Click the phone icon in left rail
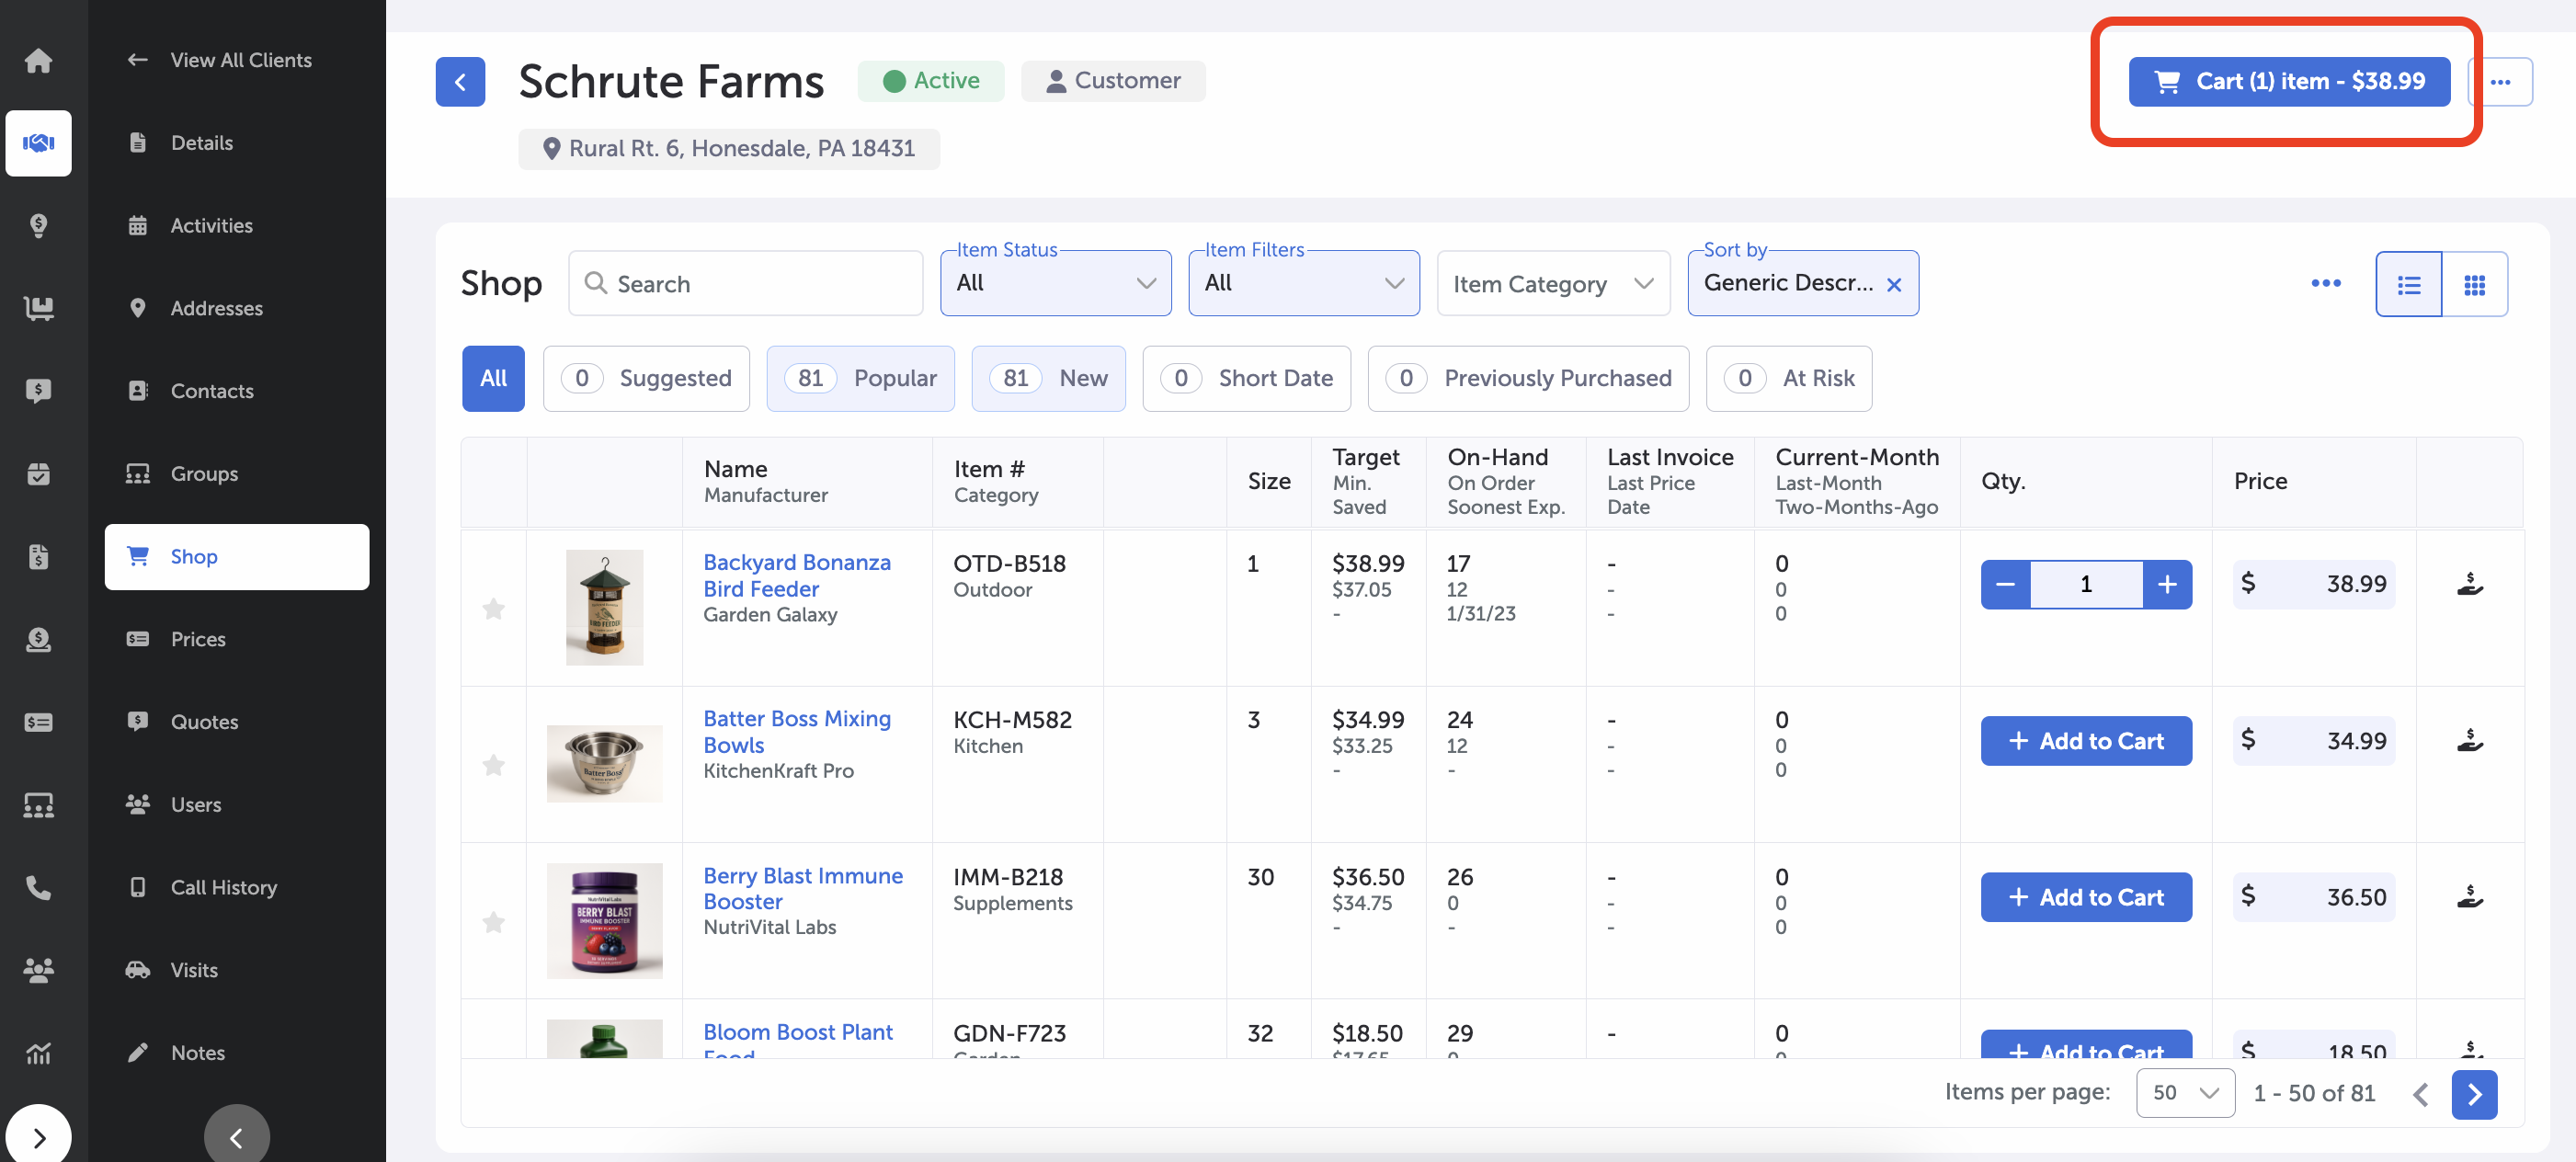The height and width of the screenshot is (1162, 2576). (38, 887)
